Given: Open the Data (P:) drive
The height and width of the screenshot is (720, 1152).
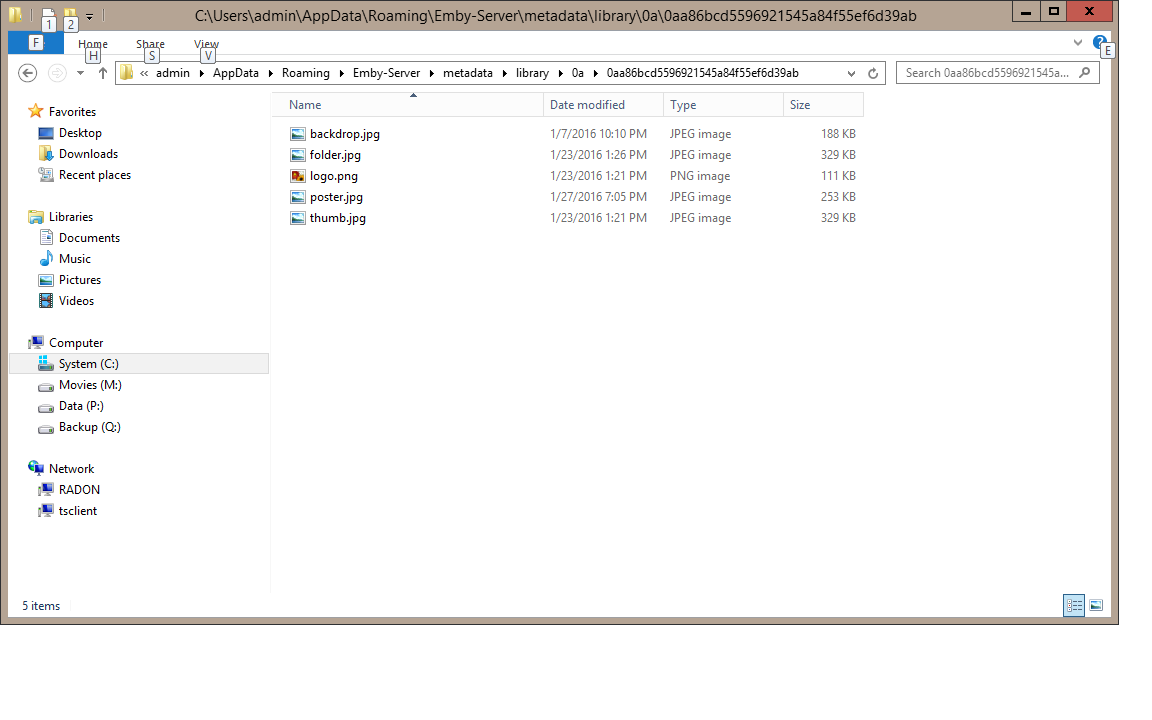Looking at the screenshot, I should pyautogui.click(x=81, y=406).
